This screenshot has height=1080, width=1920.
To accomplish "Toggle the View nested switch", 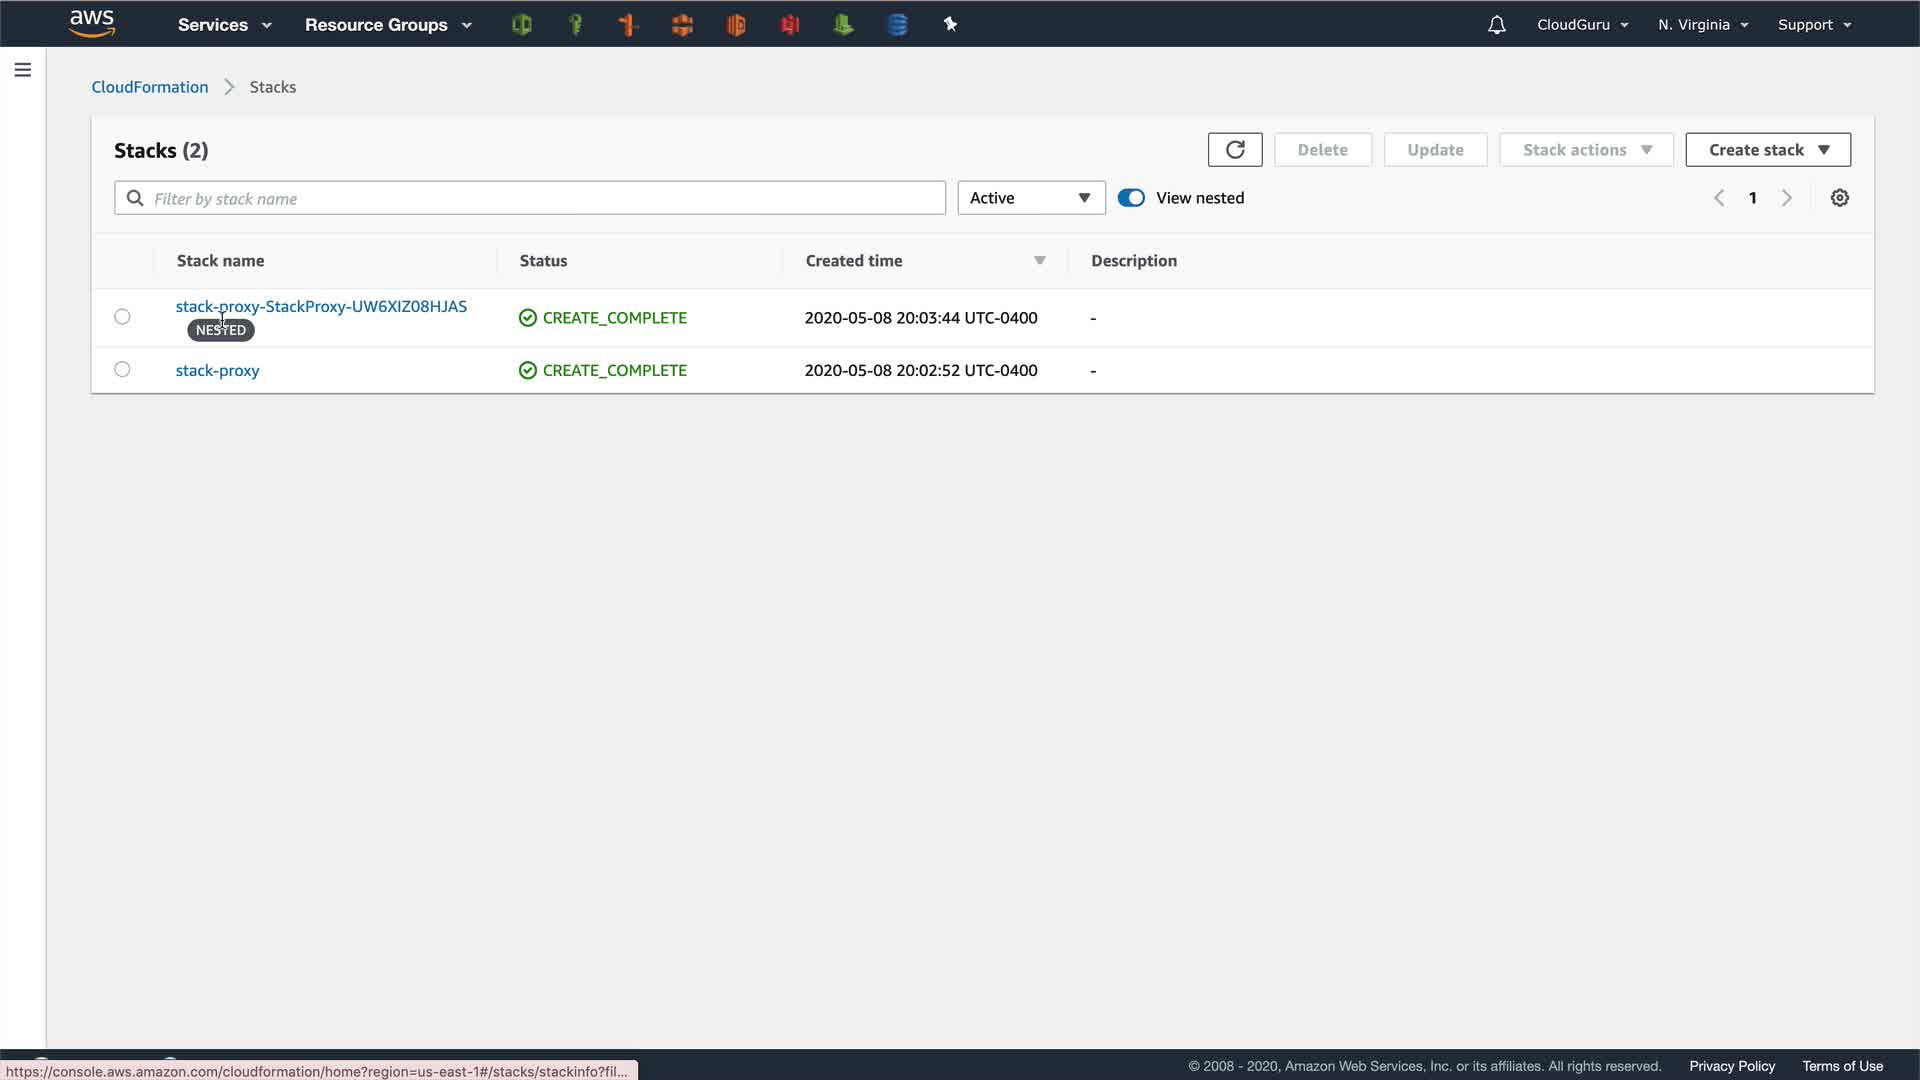I will [1131, 198].
